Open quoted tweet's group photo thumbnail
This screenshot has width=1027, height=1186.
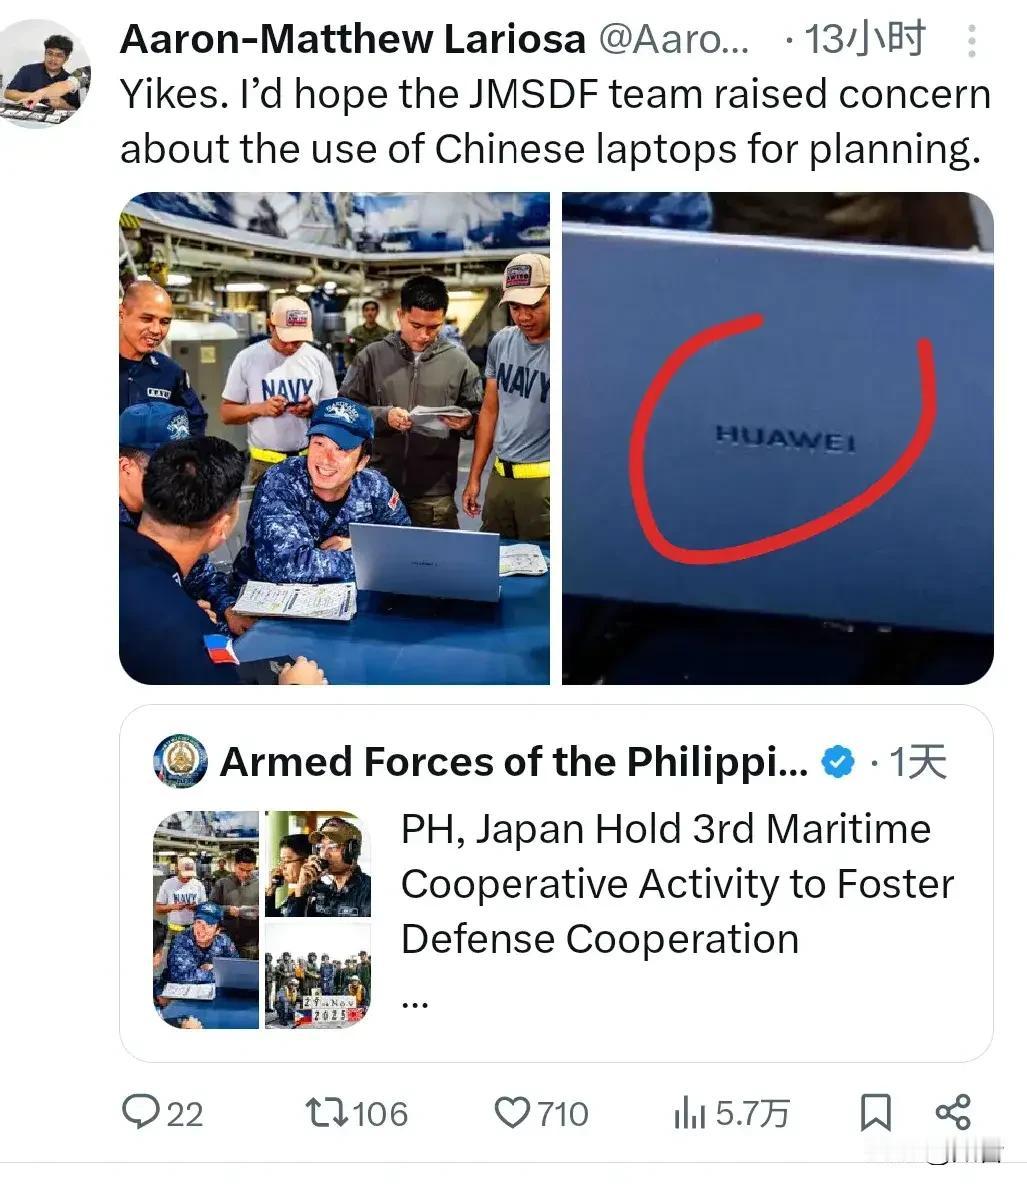pyautogui.click(x=318, y=975)
